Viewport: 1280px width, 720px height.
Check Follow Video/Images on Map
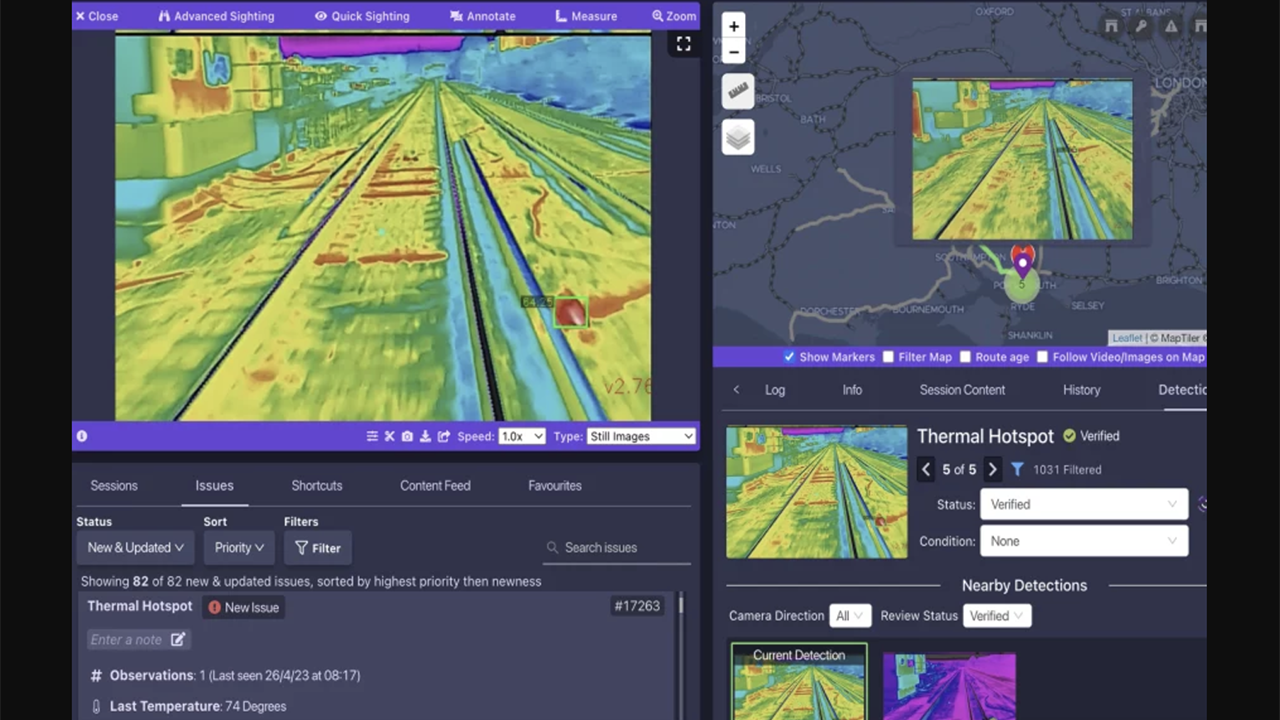pos(1042,357)
